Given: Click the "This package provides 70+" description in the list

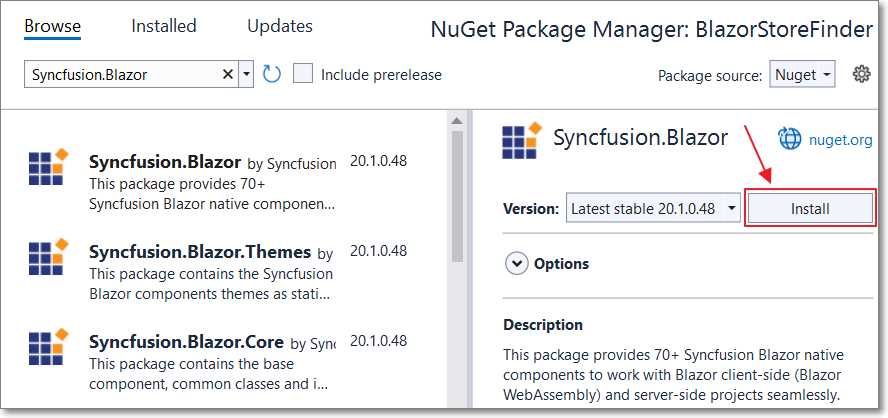Looking at the screenshot, I should click(x=212, y=195).
